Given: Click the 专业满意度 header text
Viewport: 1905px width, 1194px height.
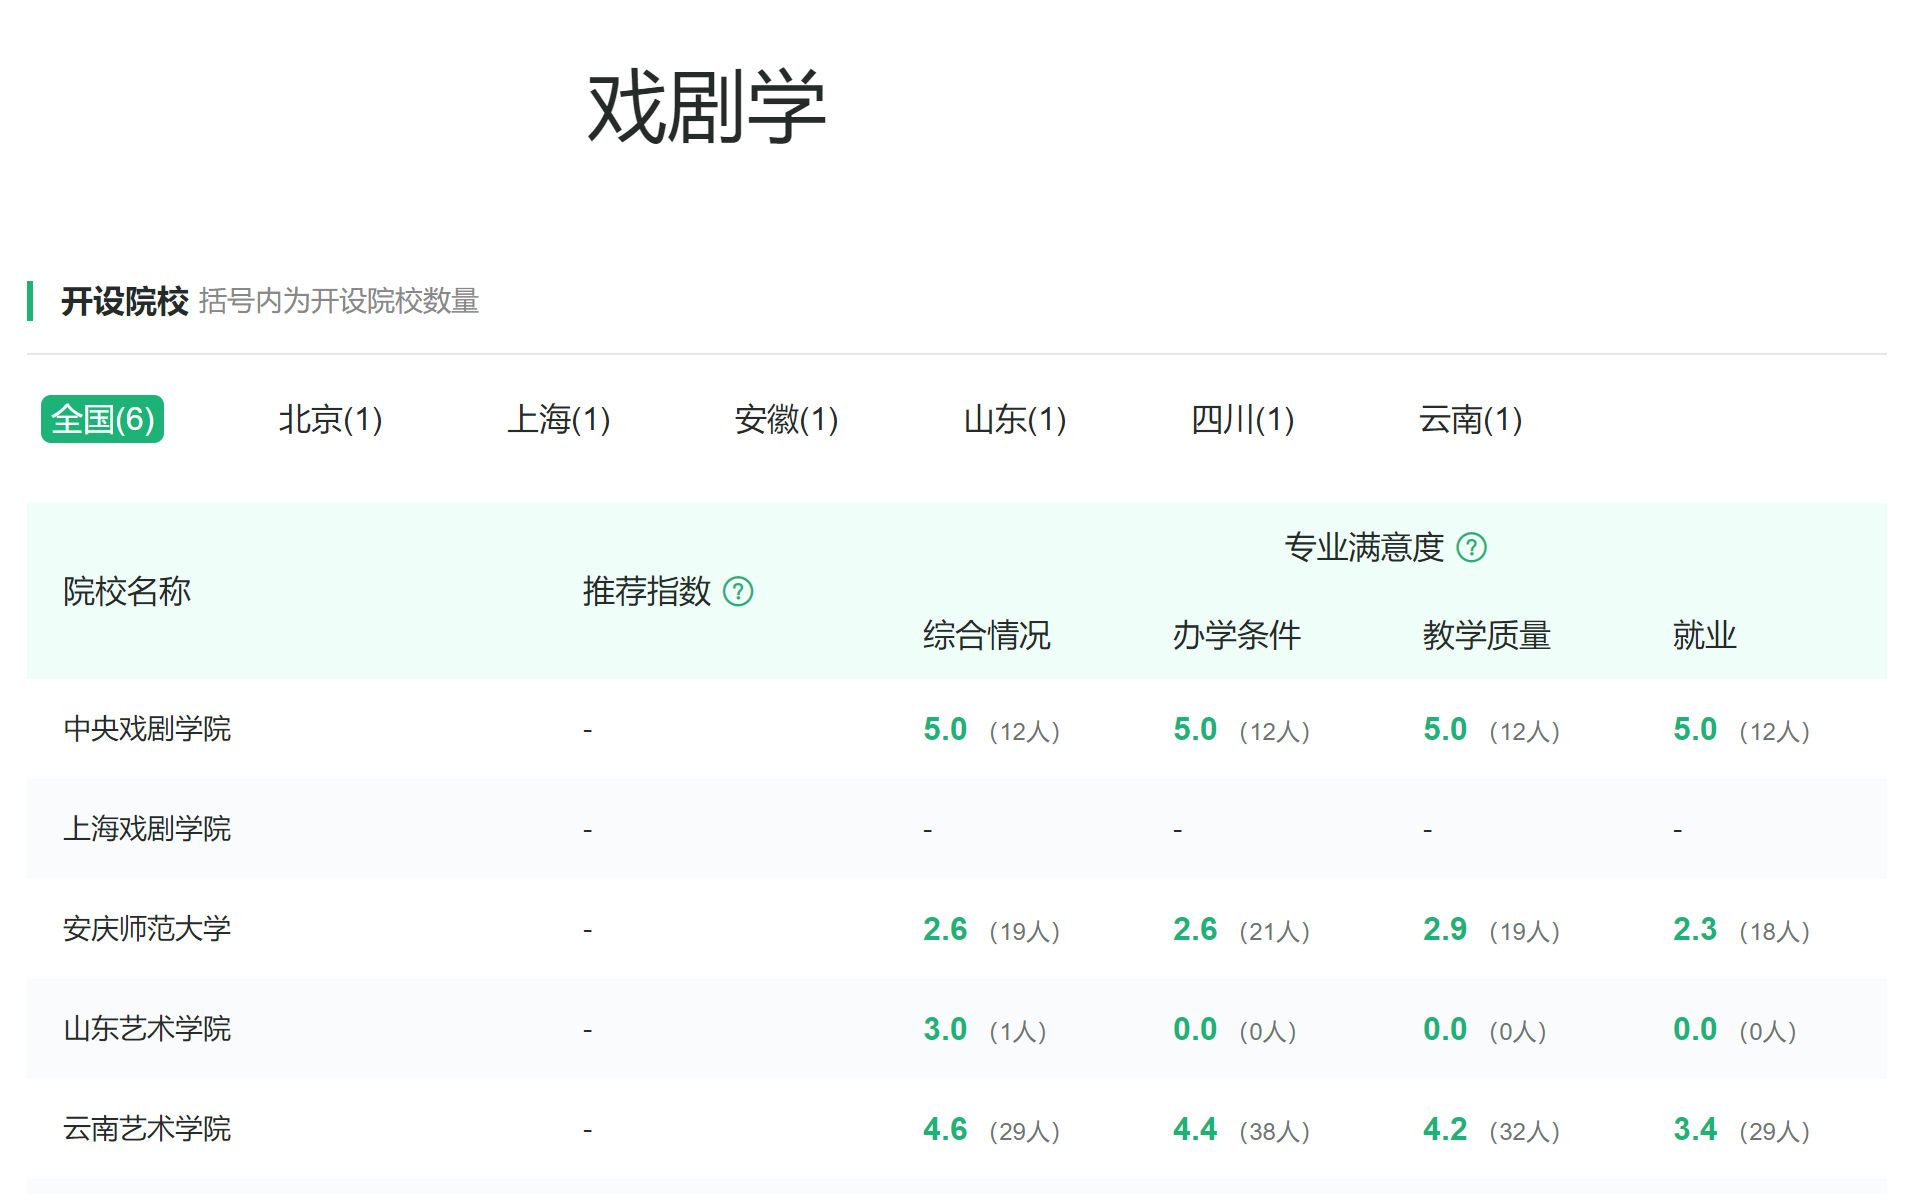Looking at the screenshot, I should [x=1364, y=547].
